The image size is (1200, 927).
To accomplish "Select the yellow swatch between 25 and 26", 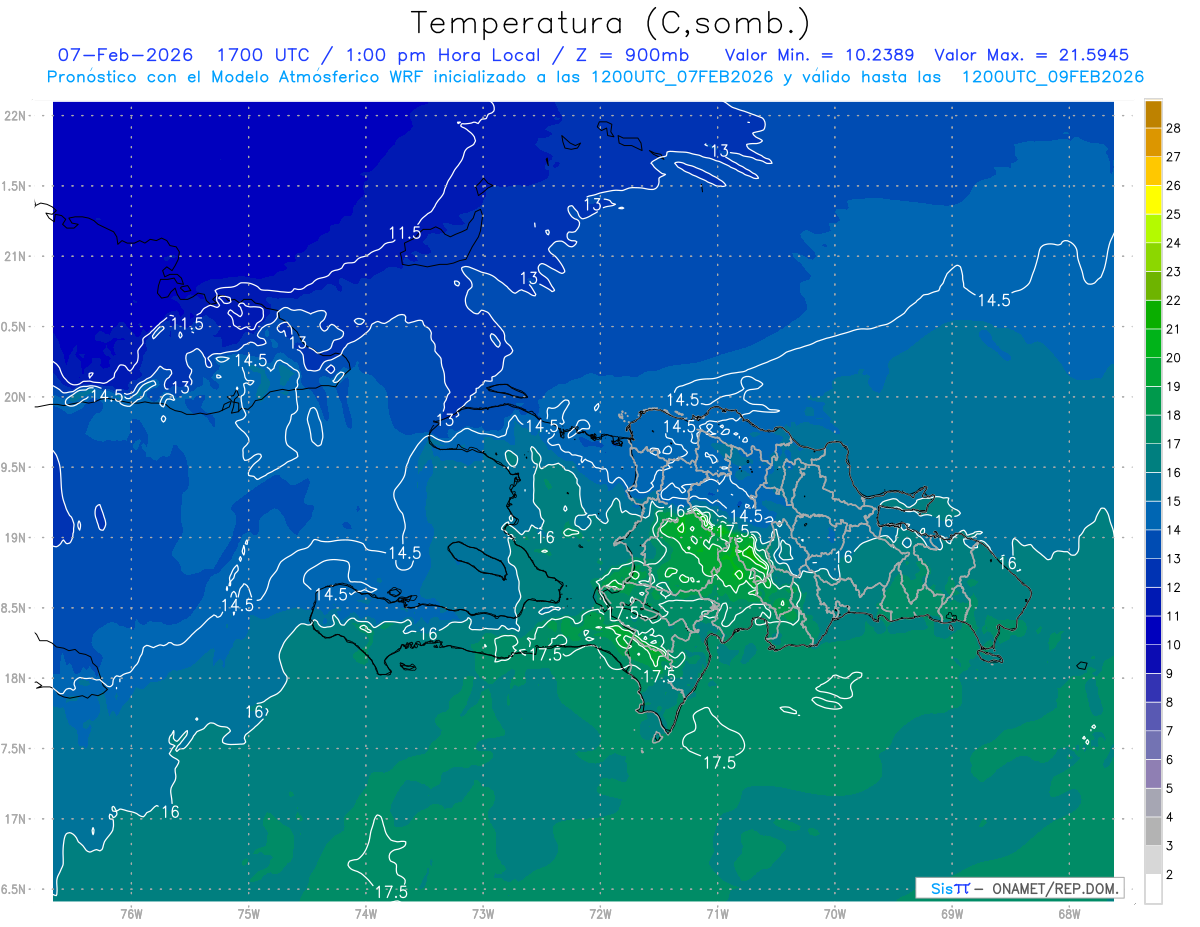I will (x=1153, y=200).
